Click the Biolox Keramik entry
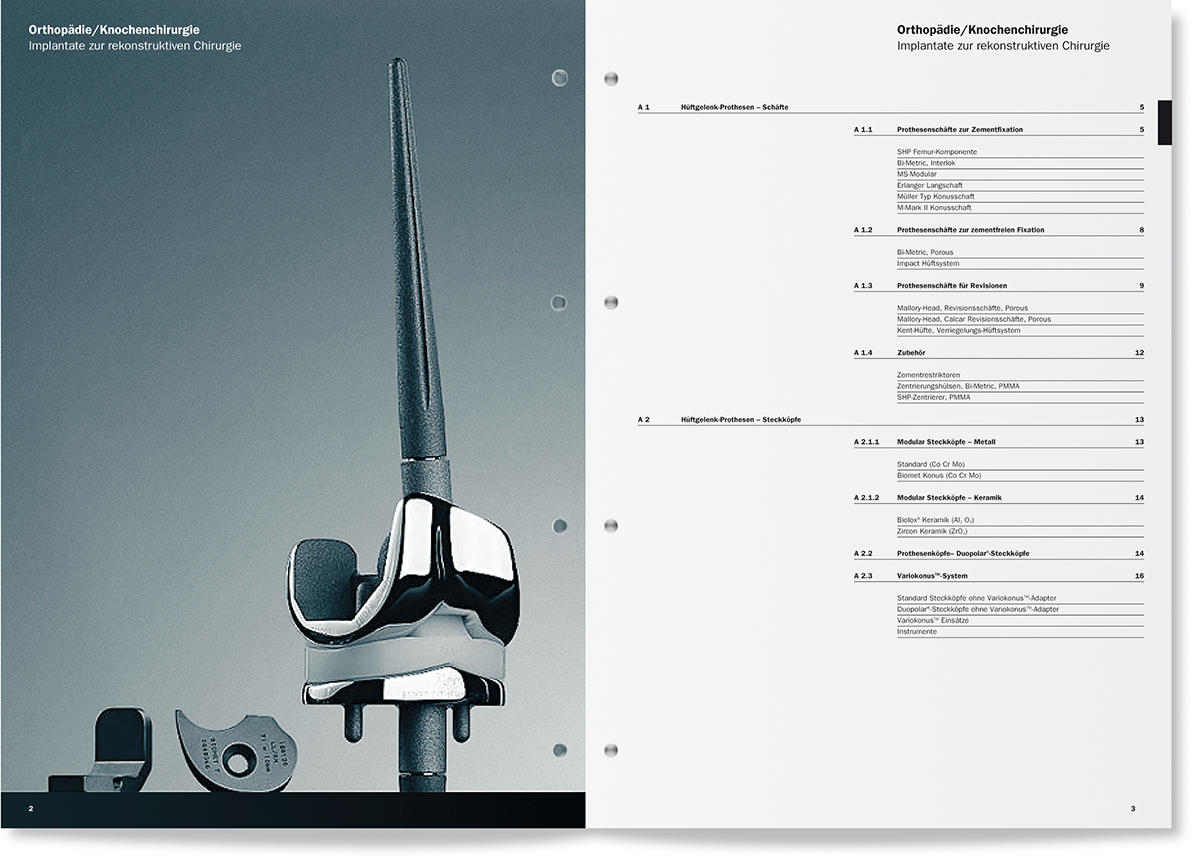This screenshot has width=1200, height=856. coord(935,520)
